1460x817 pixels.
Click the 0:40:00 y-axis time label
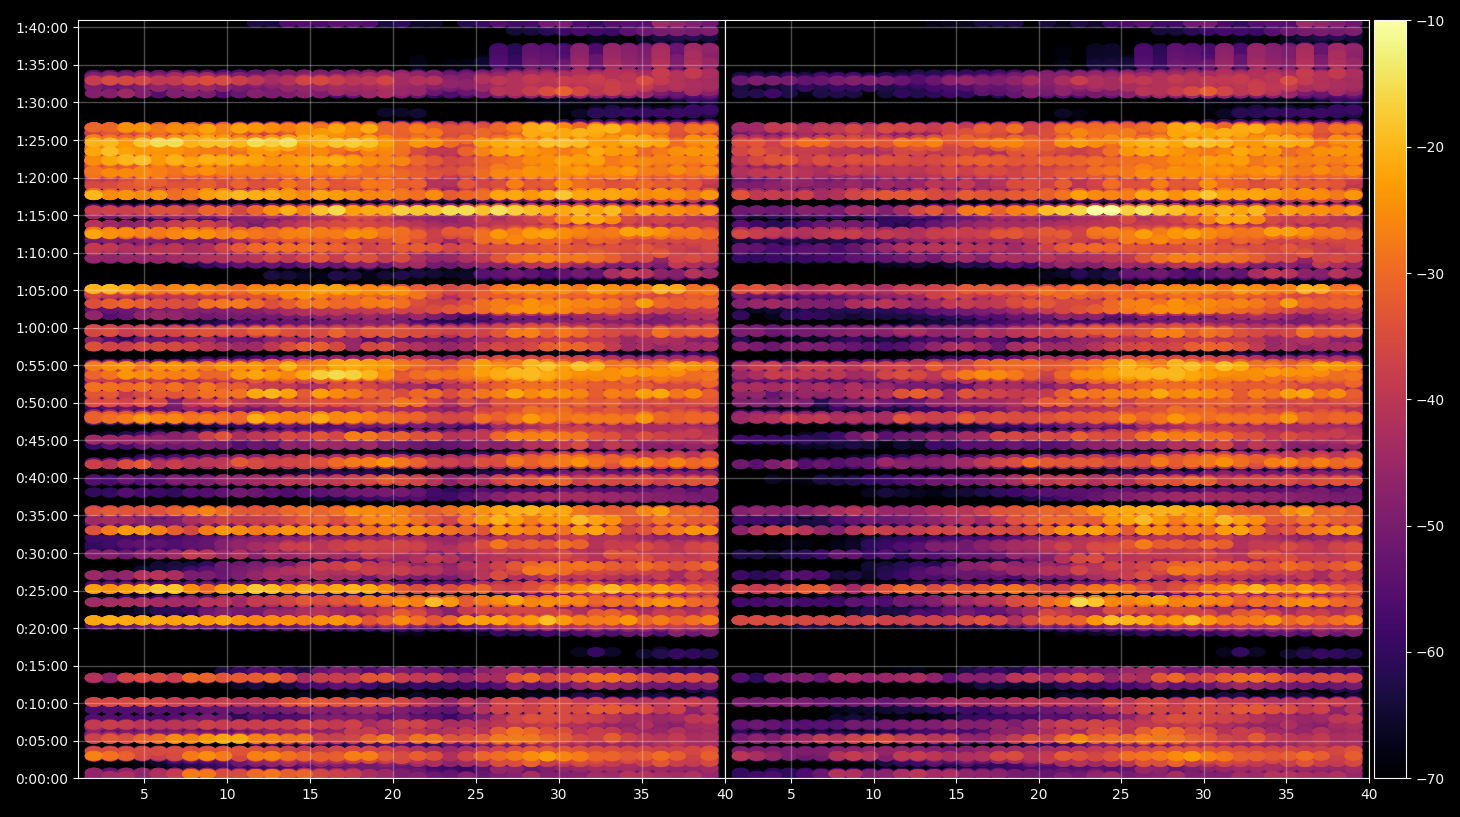pyautogui.click(x=42, y=478)
